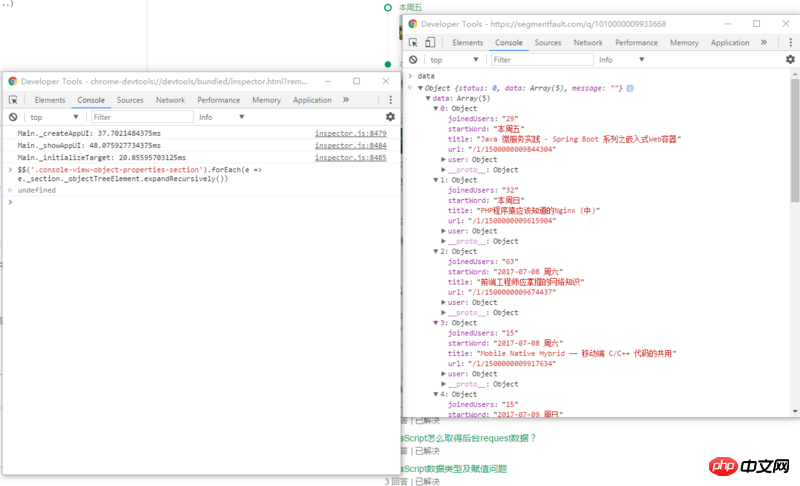Screen dimensions: 800x486
Task: Clear console icon in right DevTools window
Action: [x=413, y=59]
